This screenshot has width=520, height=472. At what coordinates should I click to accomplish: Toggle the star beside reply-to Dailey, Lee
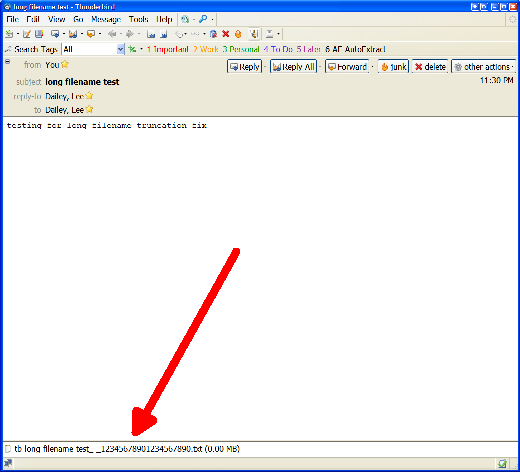[x=89, y=96]
